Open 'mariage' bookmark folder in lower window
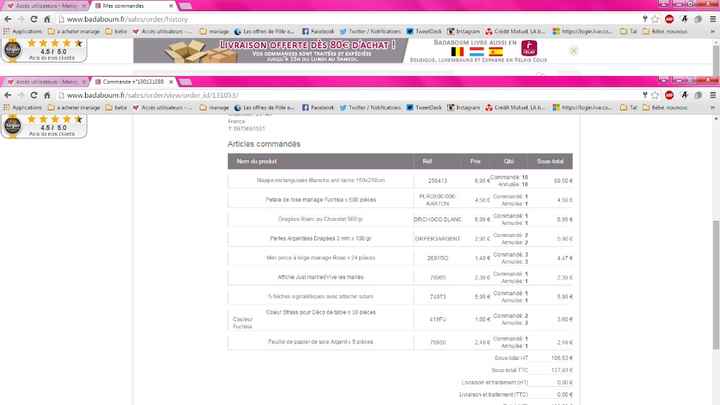 215,107
